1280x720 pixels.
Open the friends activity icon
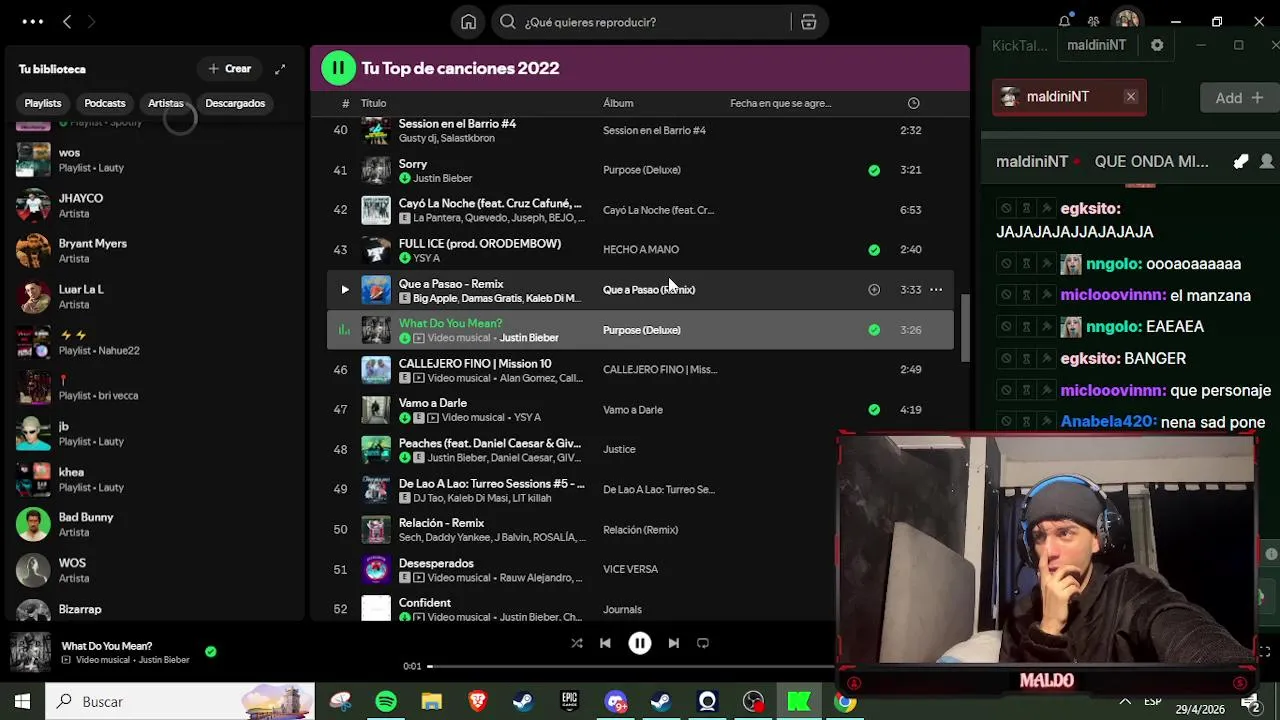(x=1094, y=21)
